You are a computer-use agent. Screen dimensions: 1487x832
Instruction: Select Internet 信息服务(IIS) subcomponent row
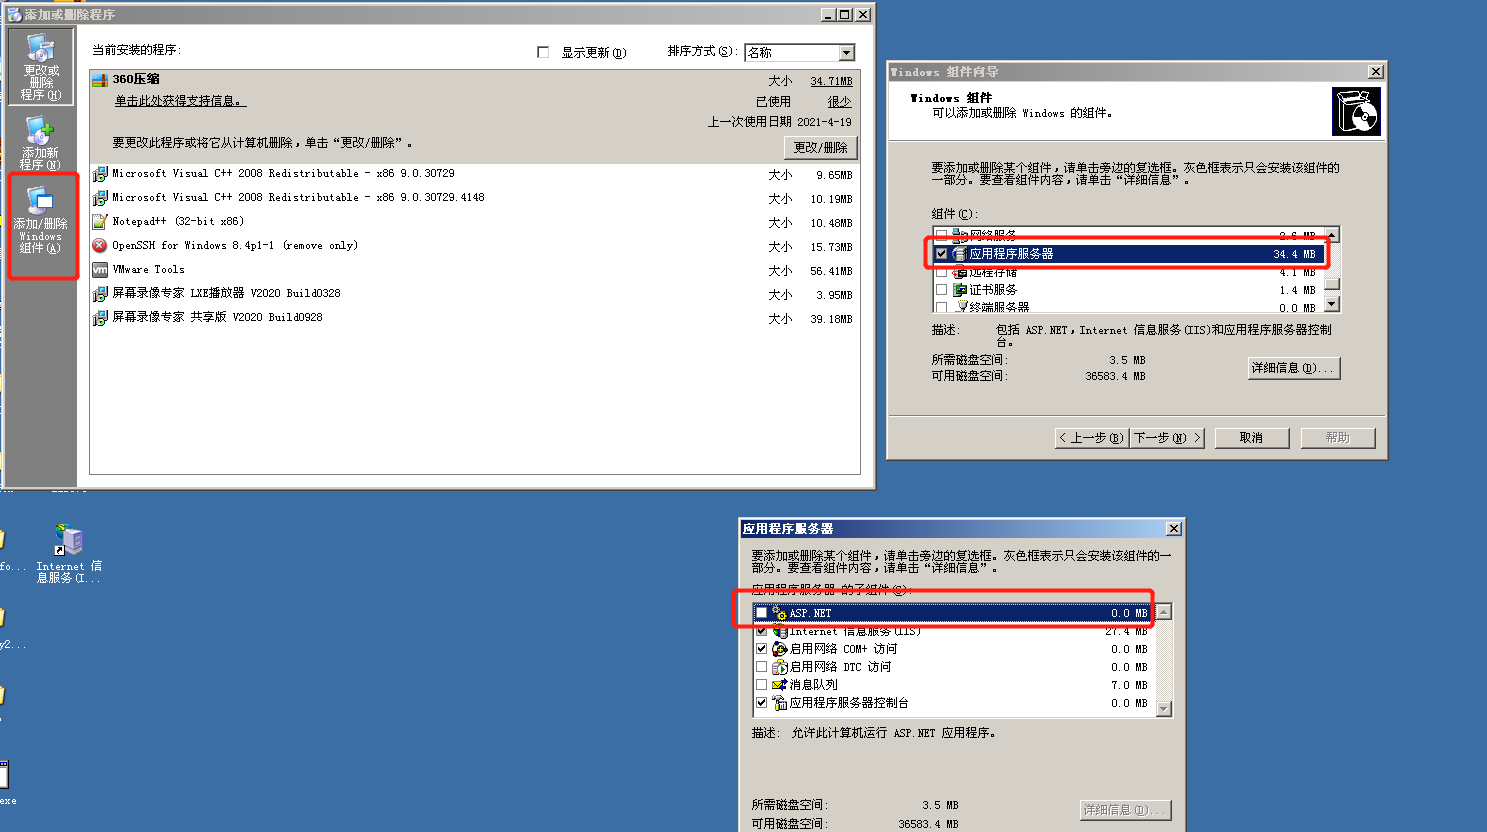(x=954, y=631)
